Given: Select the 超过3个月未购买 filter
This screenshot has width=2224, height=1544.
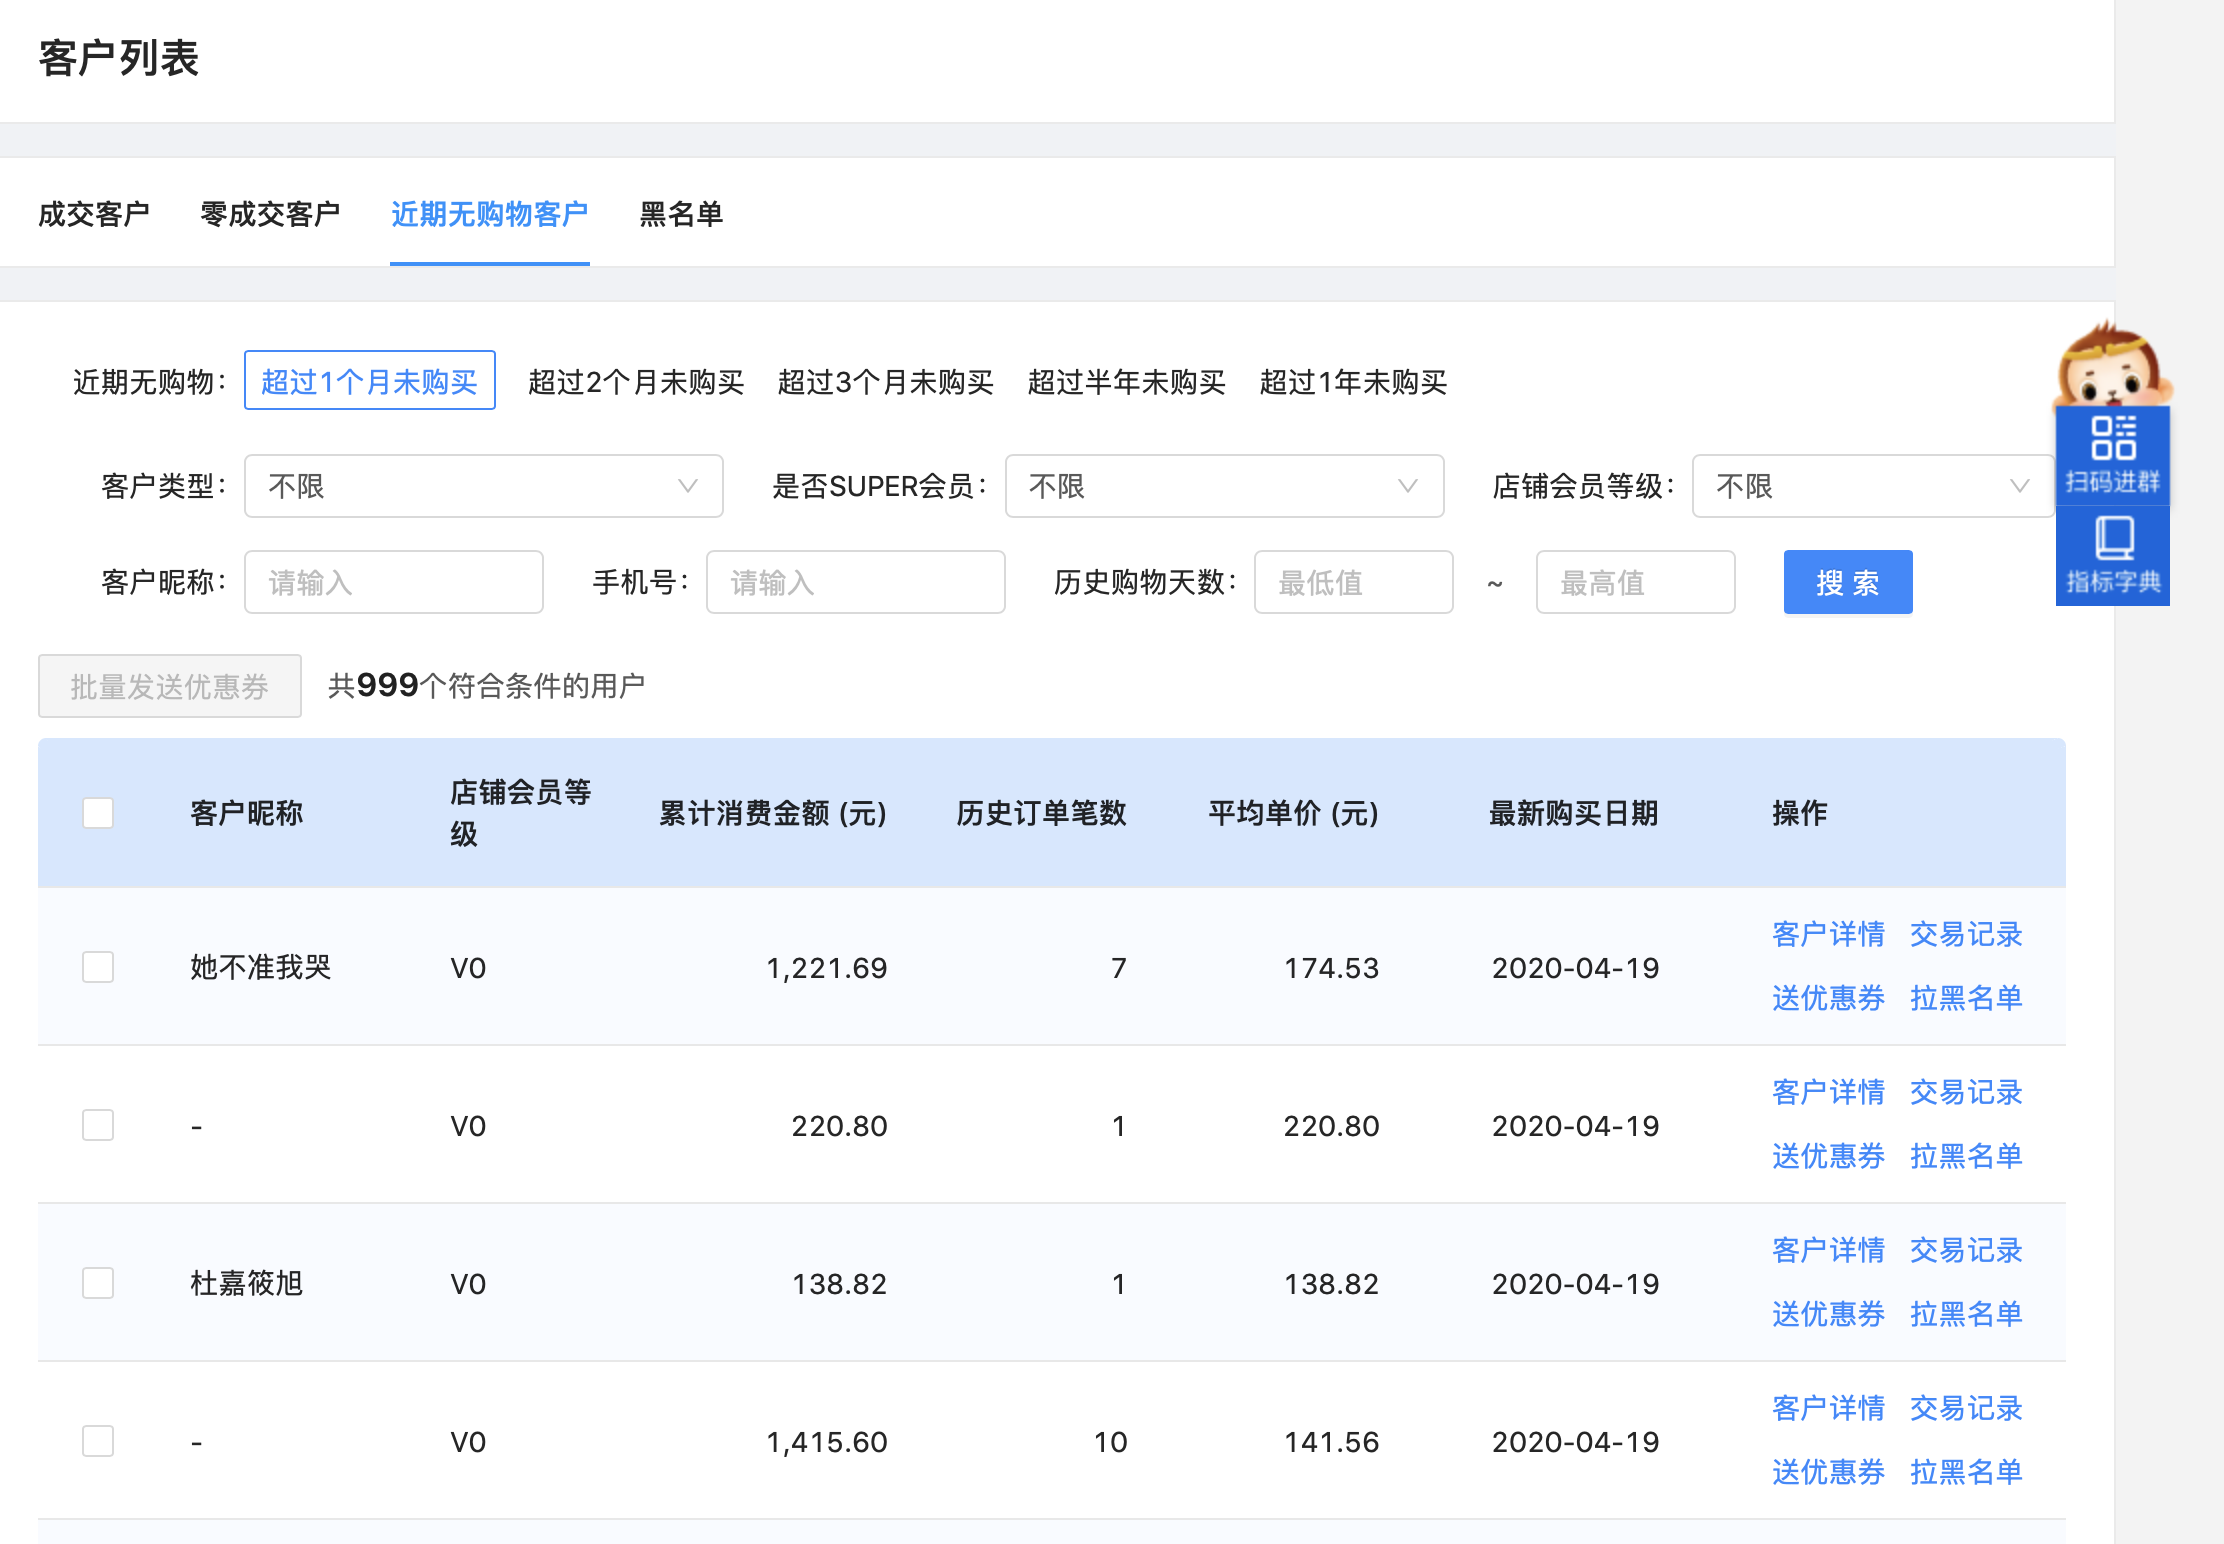Looking at the screenshot, I should coord(885,382).
